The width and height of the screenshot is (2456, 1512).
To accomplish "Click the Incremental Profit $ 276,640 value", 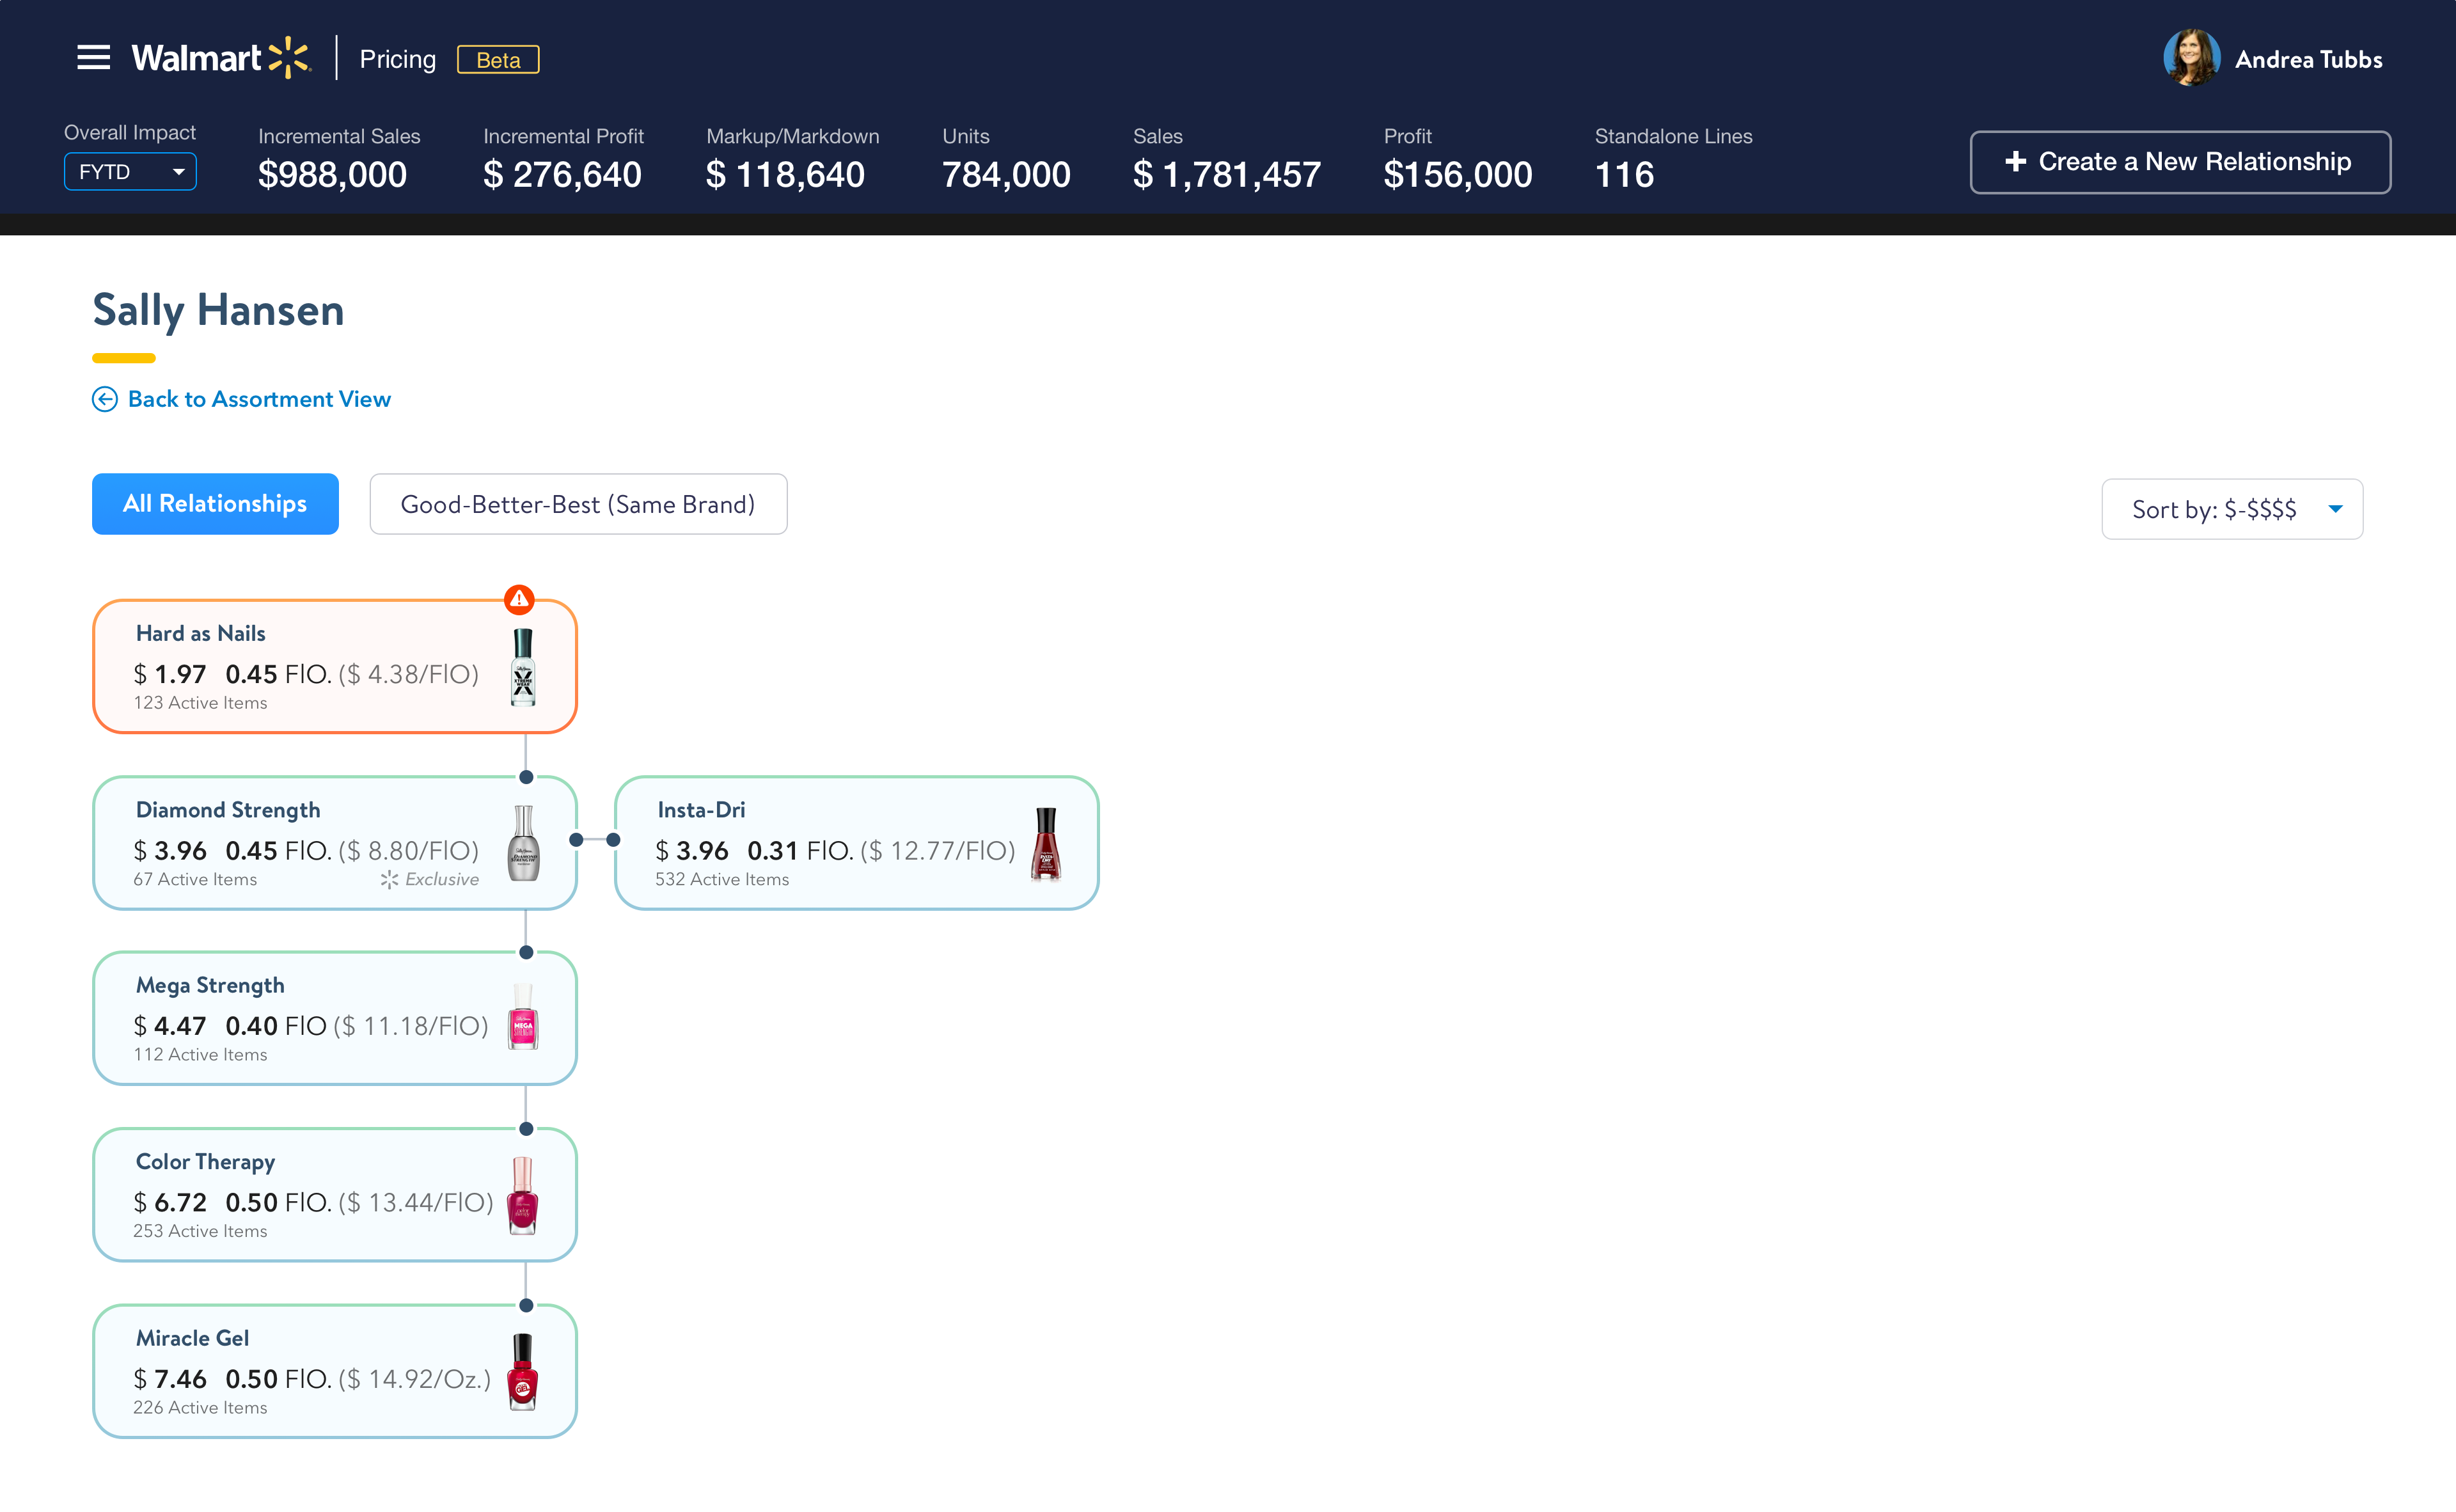I will (x=562, y=175).
